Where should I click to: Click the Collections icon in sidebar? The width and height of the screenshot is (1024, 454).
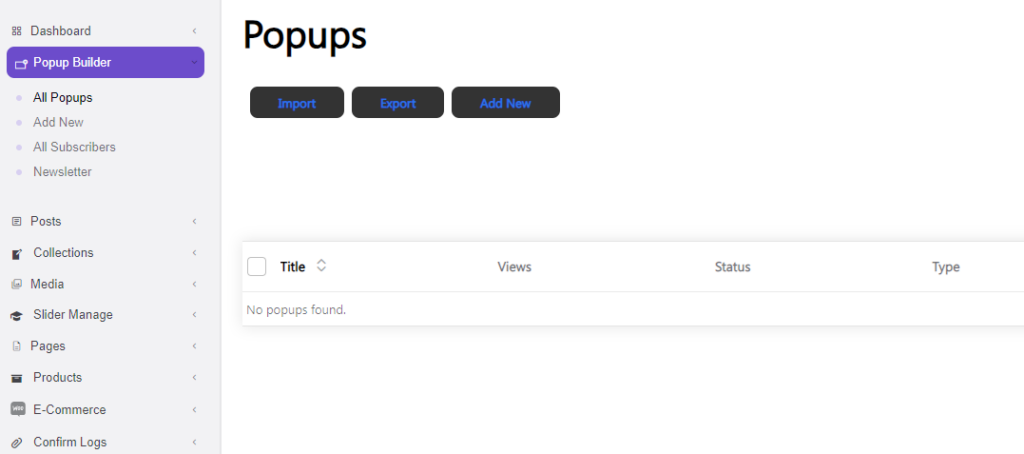(16, 253)
